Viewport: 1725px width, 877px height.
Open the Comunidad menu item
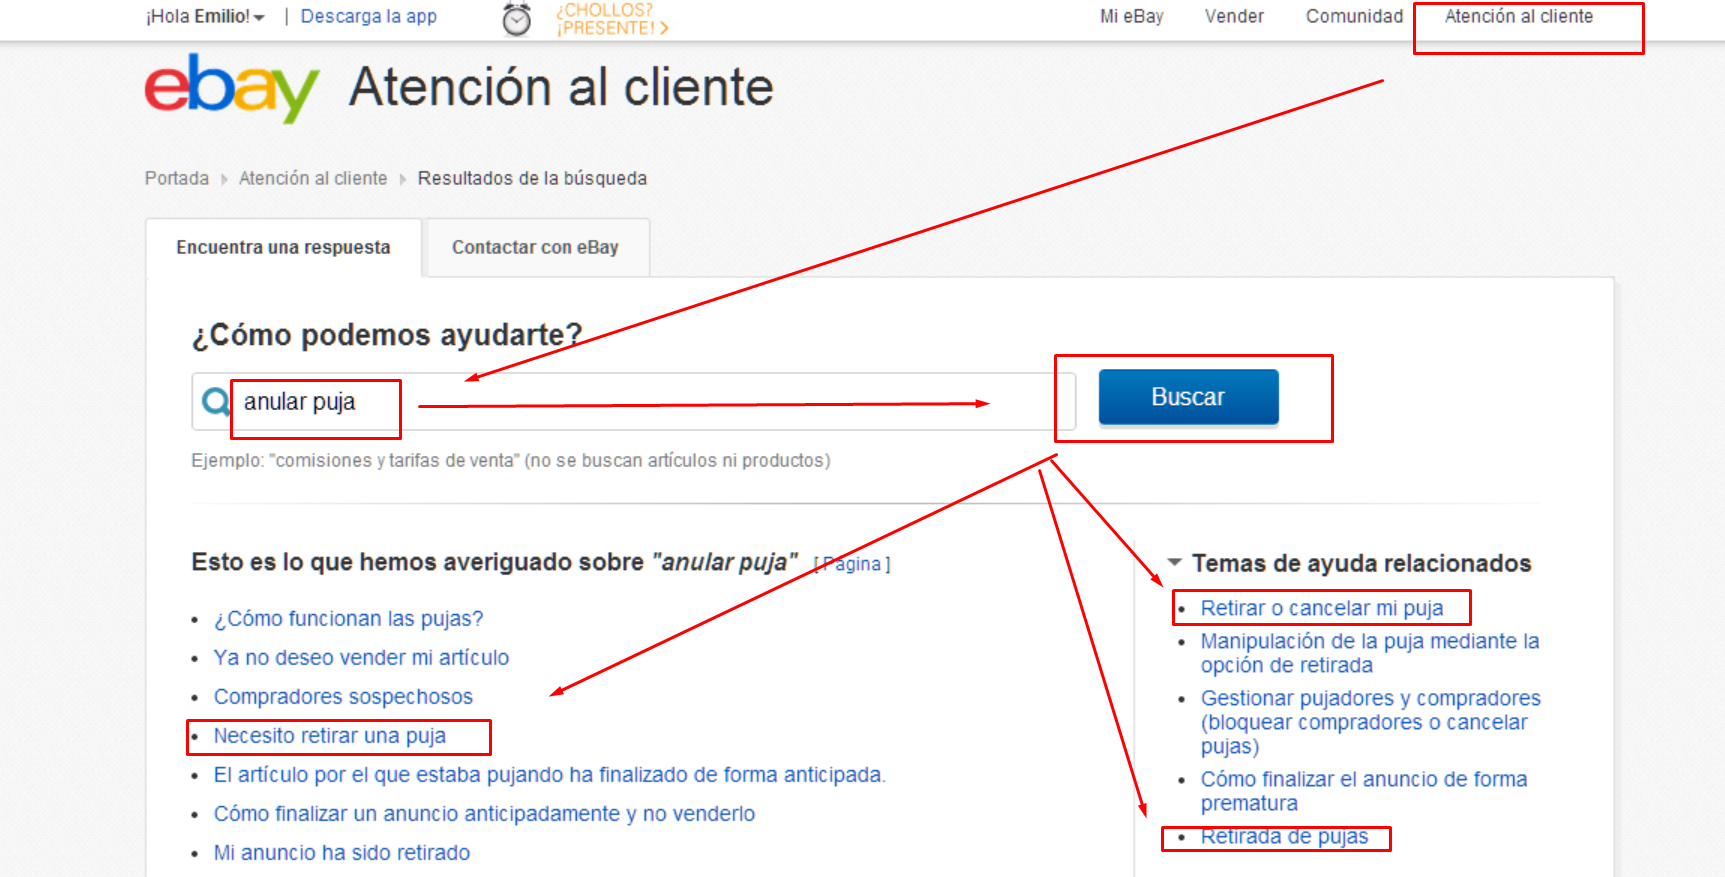tap(1354, 16)
